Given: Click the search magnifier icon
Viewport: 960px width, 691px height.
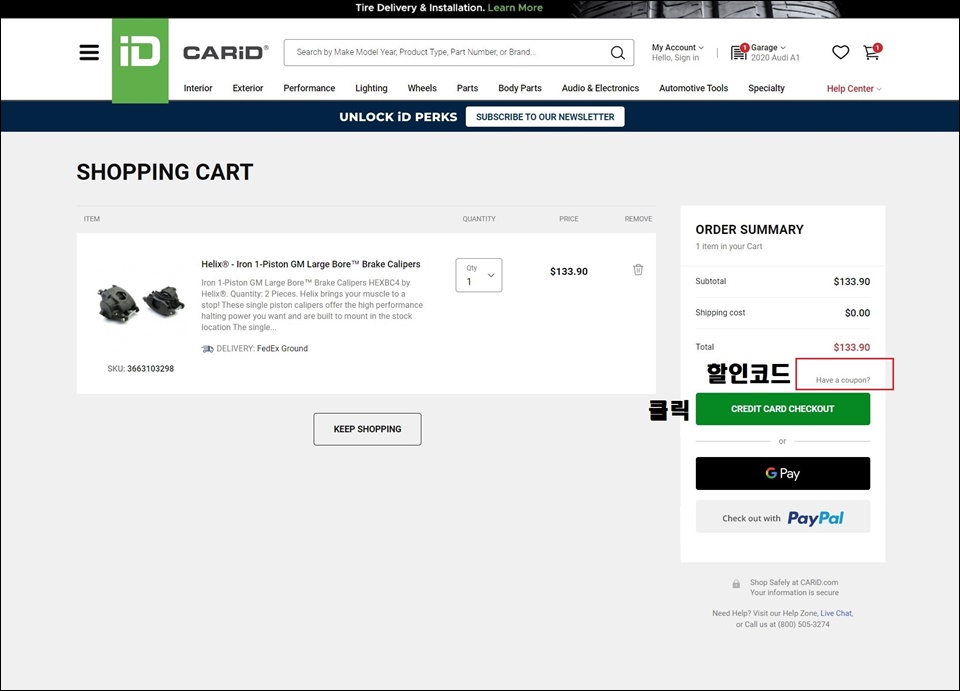Looking at the screenshot, I should pos(618,53).
